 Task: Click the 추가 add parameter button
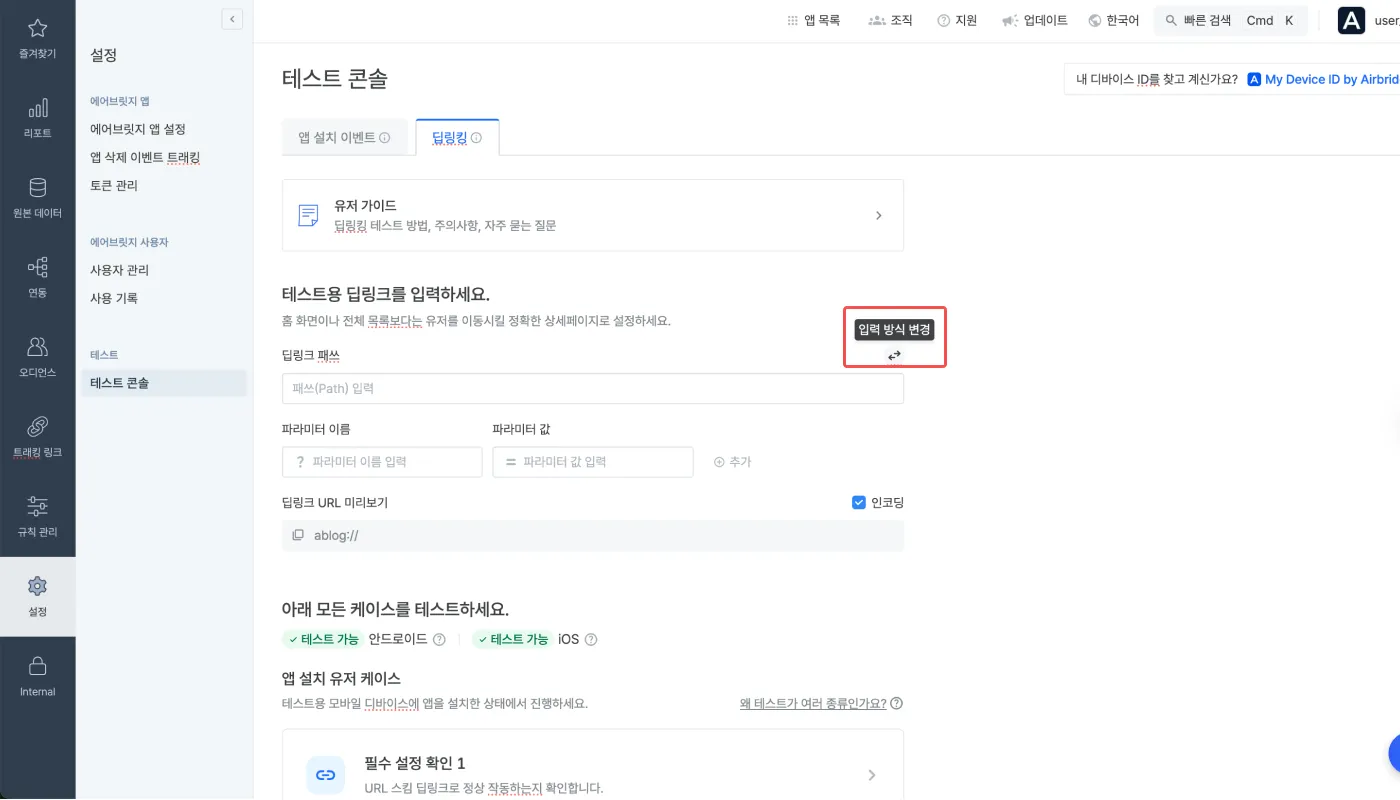pos(732,462)
